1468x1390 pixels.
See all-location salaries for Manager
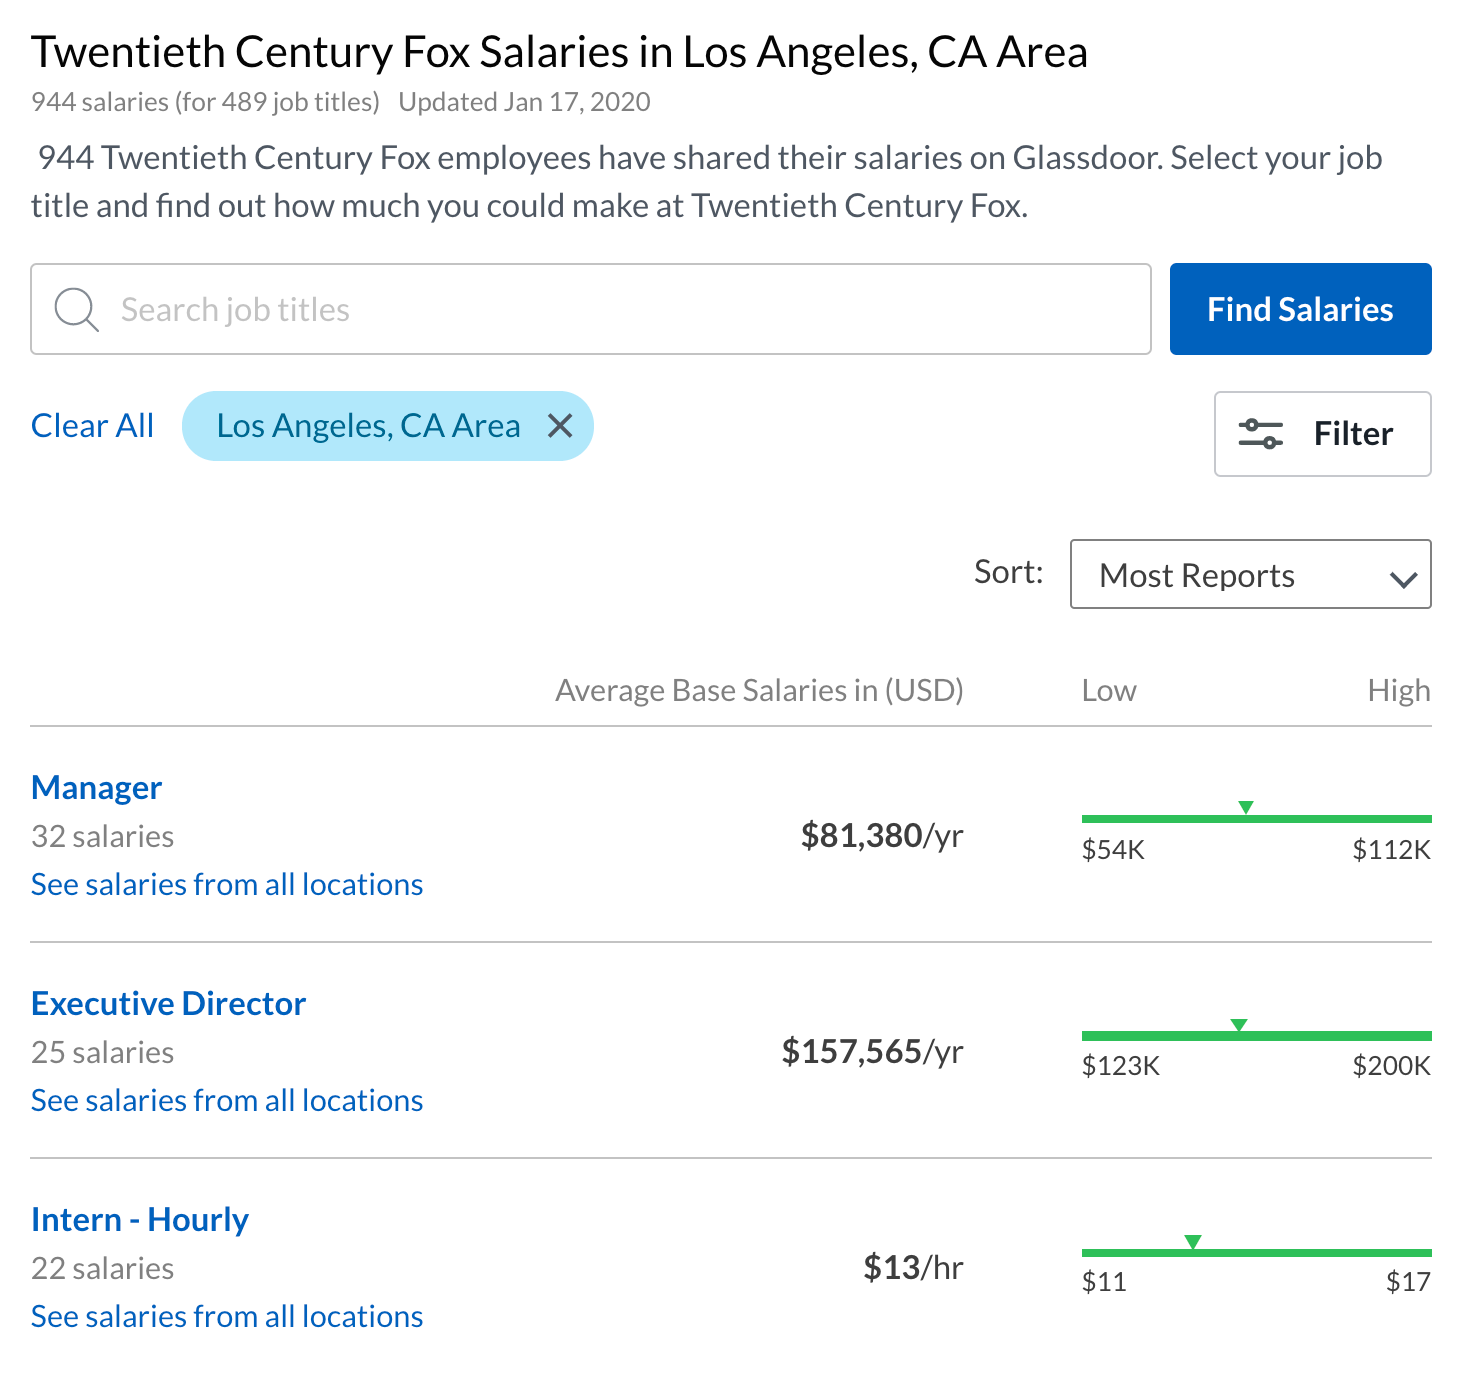[x=227, y=885]
